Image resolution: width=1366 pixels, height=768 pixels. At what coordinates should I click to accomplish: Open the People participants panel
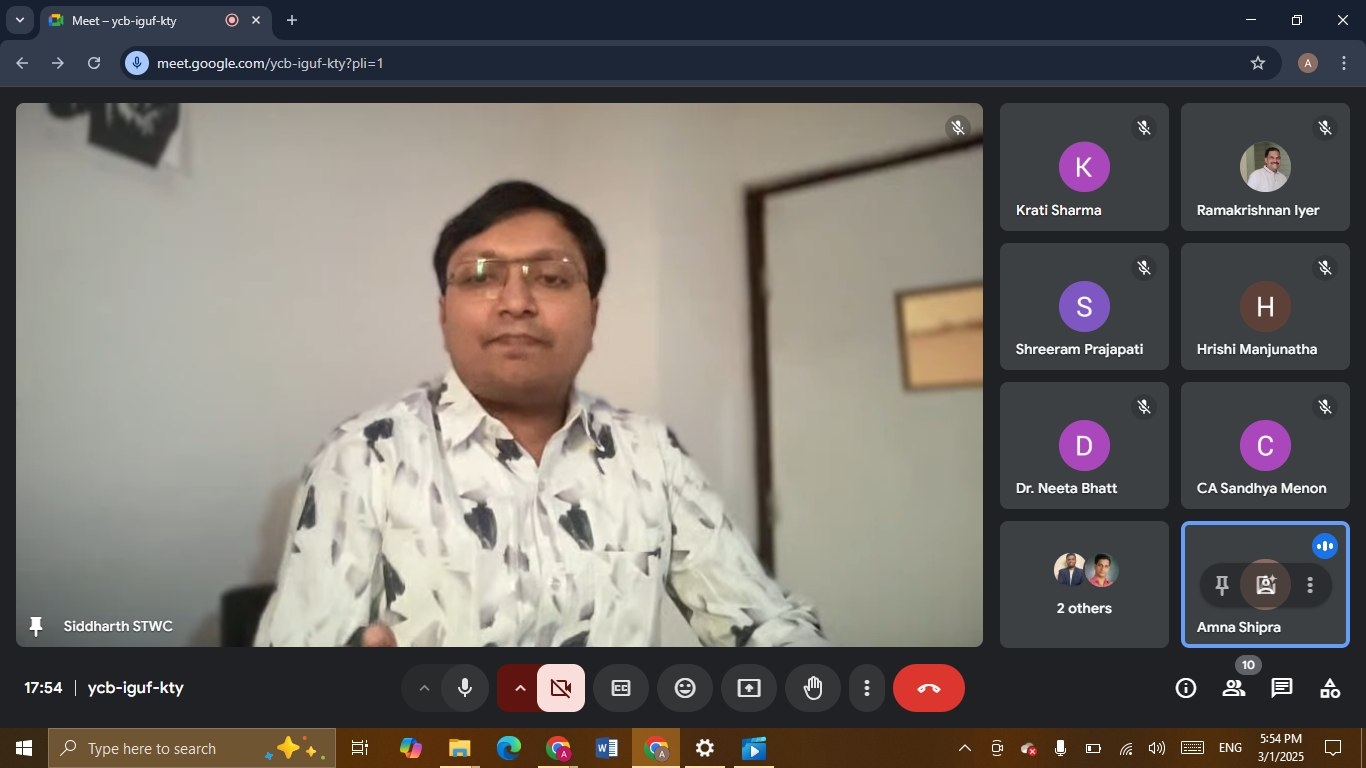pos(1234,688)
